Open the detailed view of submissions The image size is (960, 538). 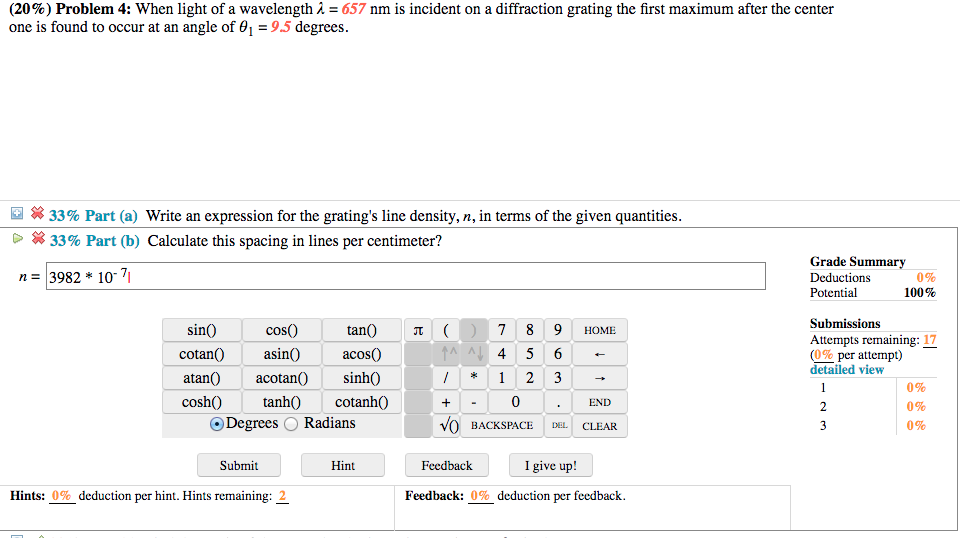[x=846, y=369]
